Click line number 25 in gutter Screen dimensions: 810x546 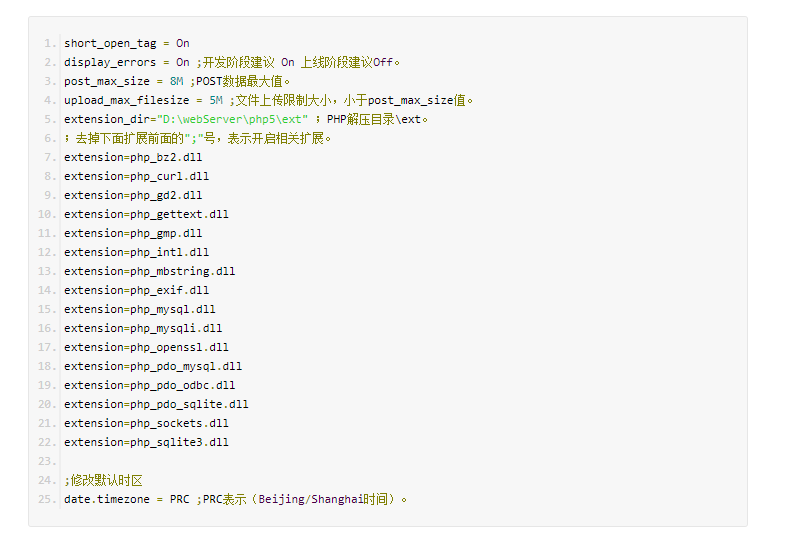click(48, 499)
